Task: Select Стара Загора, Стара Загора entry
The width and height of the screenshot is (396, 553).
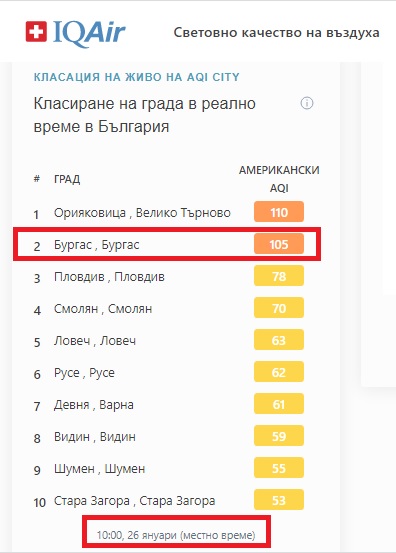Action: [x=134, y=501]
